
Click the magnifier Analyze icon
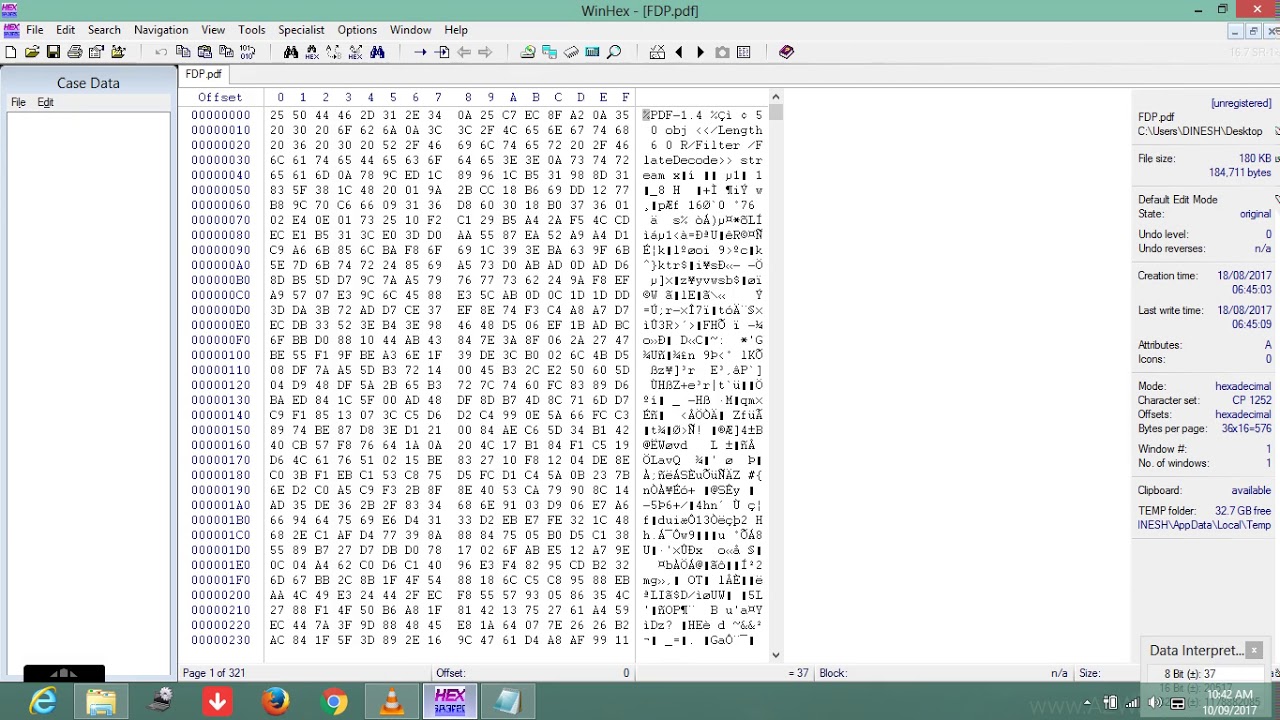pos(614,52)
